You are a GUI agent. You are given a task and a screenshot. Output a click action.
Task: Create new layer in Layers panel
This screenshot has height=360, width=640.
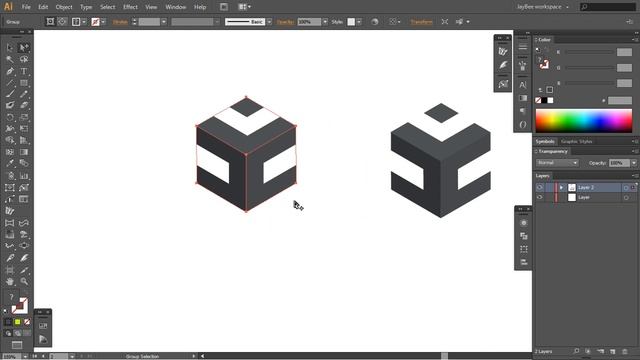tap(612, 351)
